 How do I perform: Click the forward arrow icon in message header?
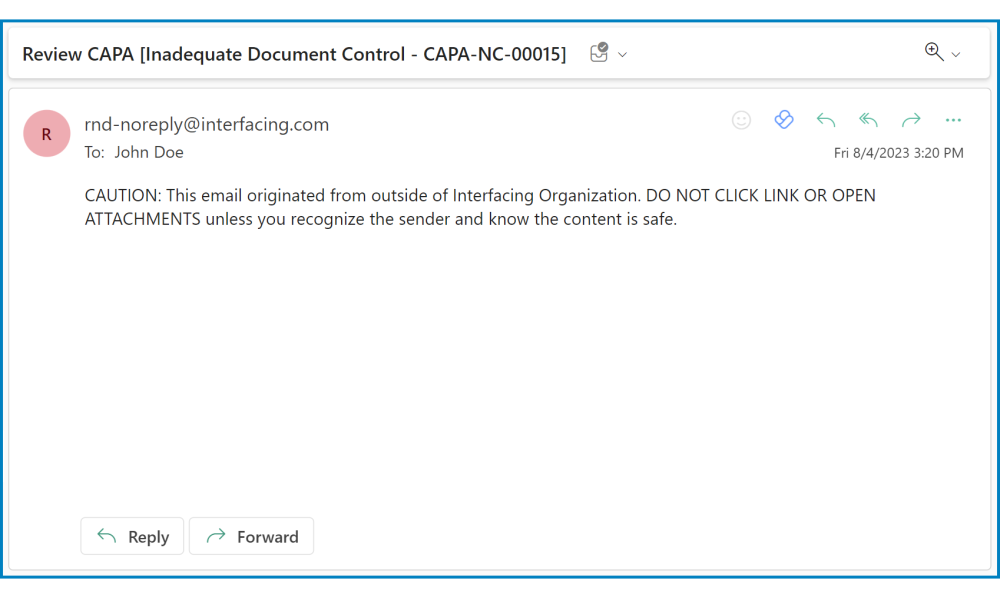tap(911, 120)
